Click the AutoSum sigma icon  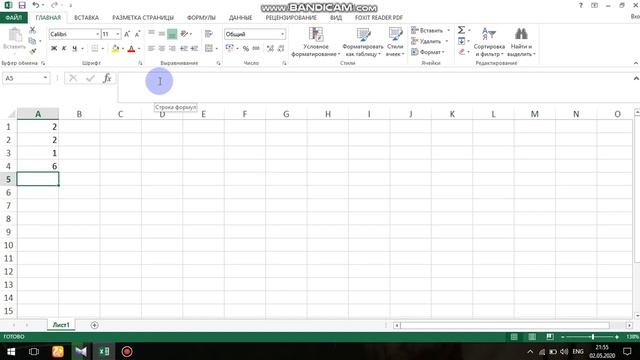click(x=461, y=30)
